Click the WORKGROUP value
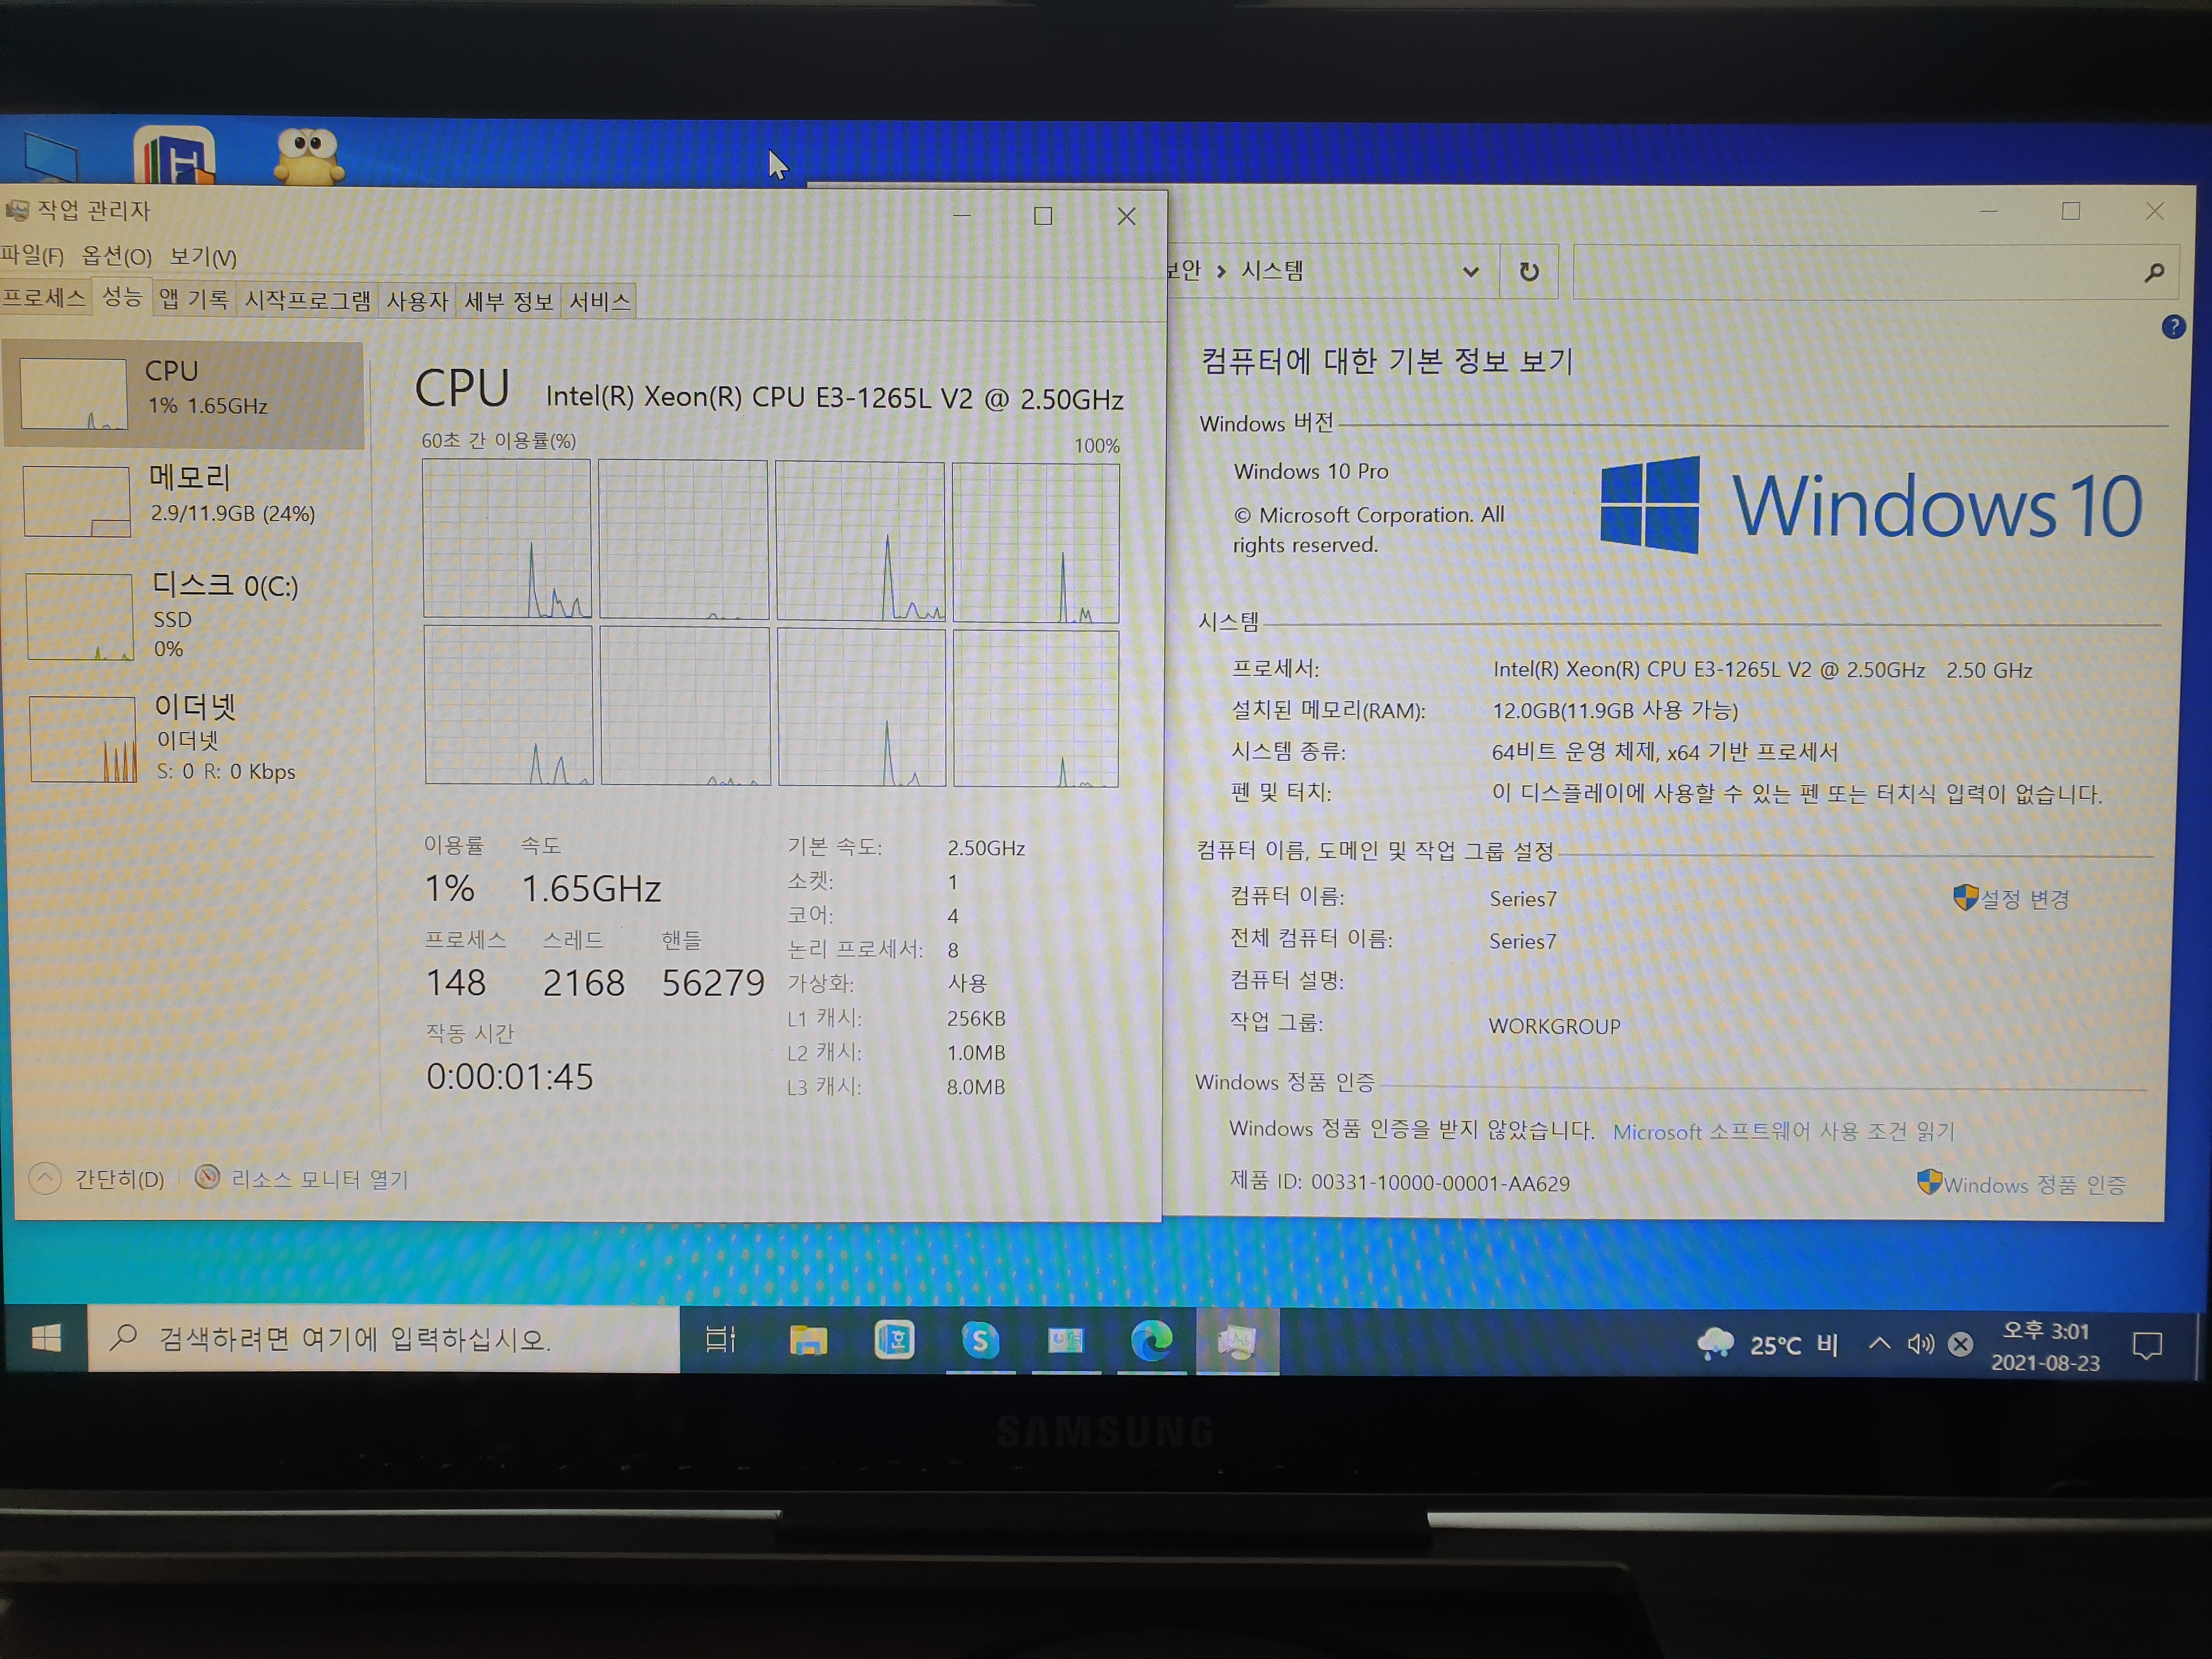This screenshot has width=2212, height=1659. 1554,1026
